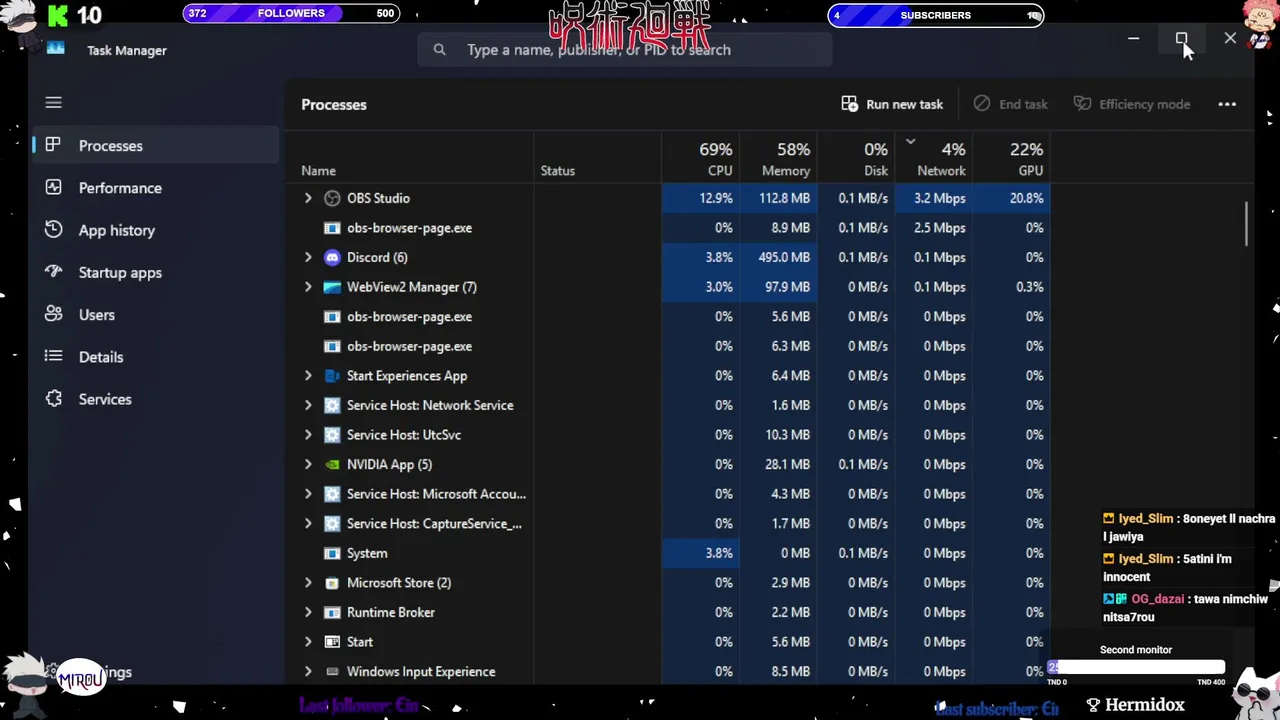This screenshot has height=720, width=1280.
Task: Click Discord's 495.0 MB memory cell
Action: (779, 257)
